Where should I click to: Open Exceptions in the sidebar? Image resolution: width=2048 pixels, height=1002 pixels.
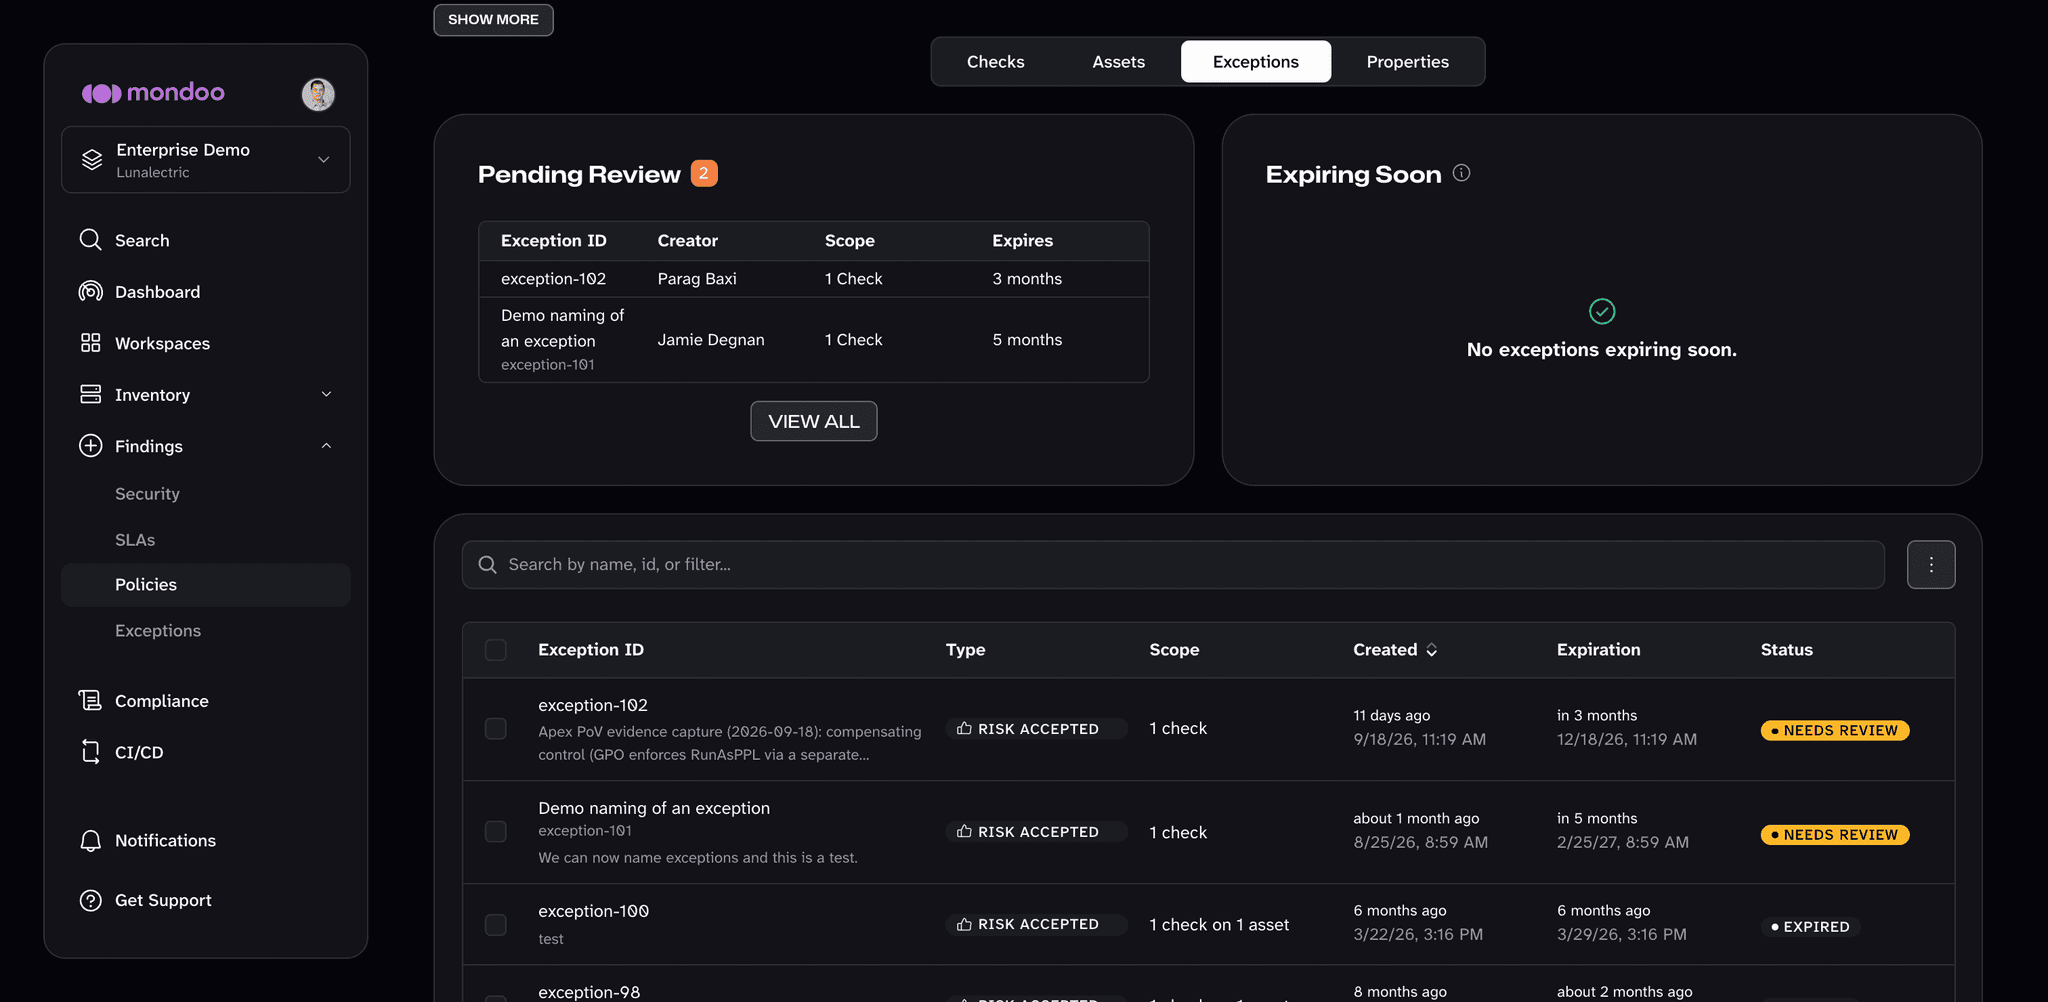point(158,631)
